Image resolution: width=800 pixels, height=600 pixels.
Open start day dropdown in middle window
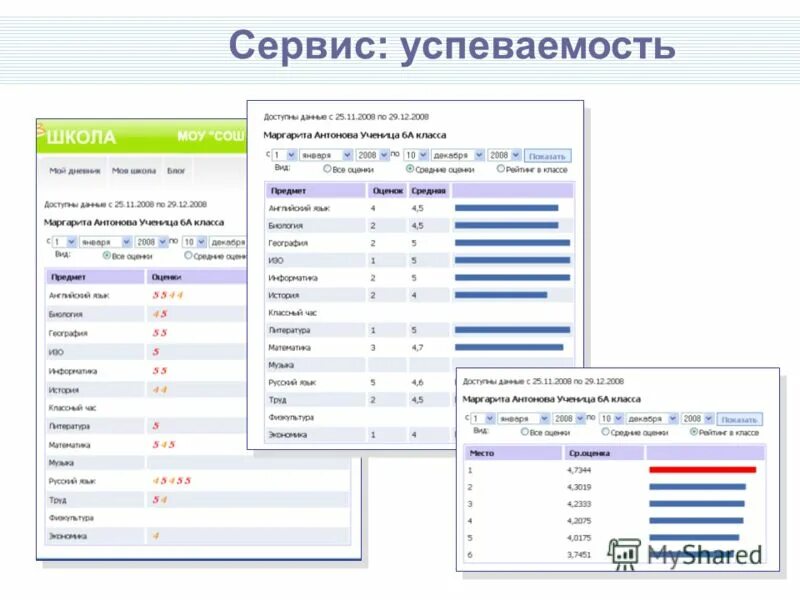point(284,155)
